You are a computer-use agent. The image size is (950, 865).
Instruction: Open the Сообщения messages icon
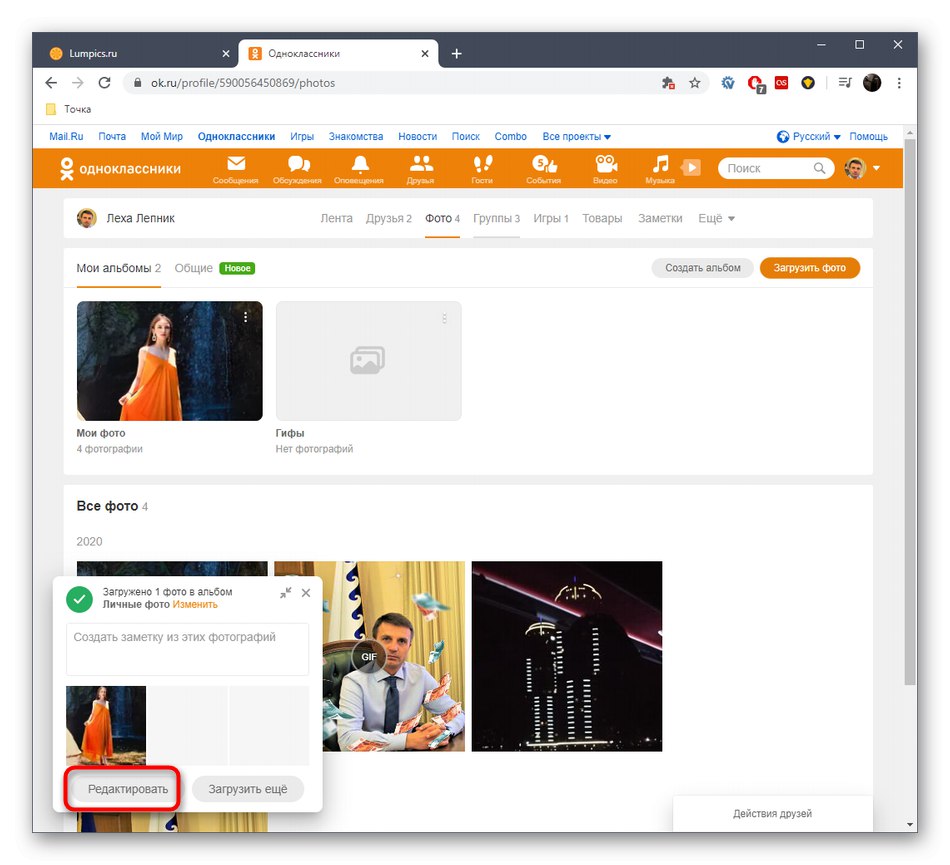(236, 169)
